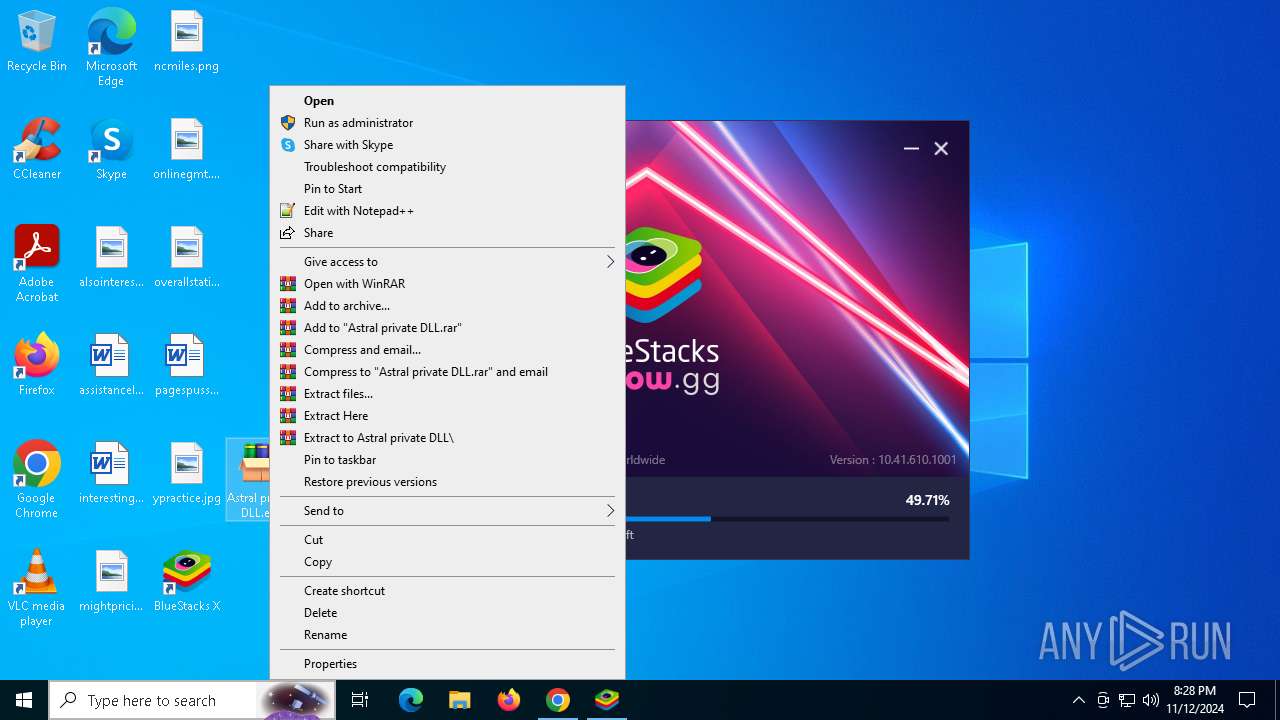Choose Copy in the context menu
The image size is (1280, 720).
pos(447,562)
